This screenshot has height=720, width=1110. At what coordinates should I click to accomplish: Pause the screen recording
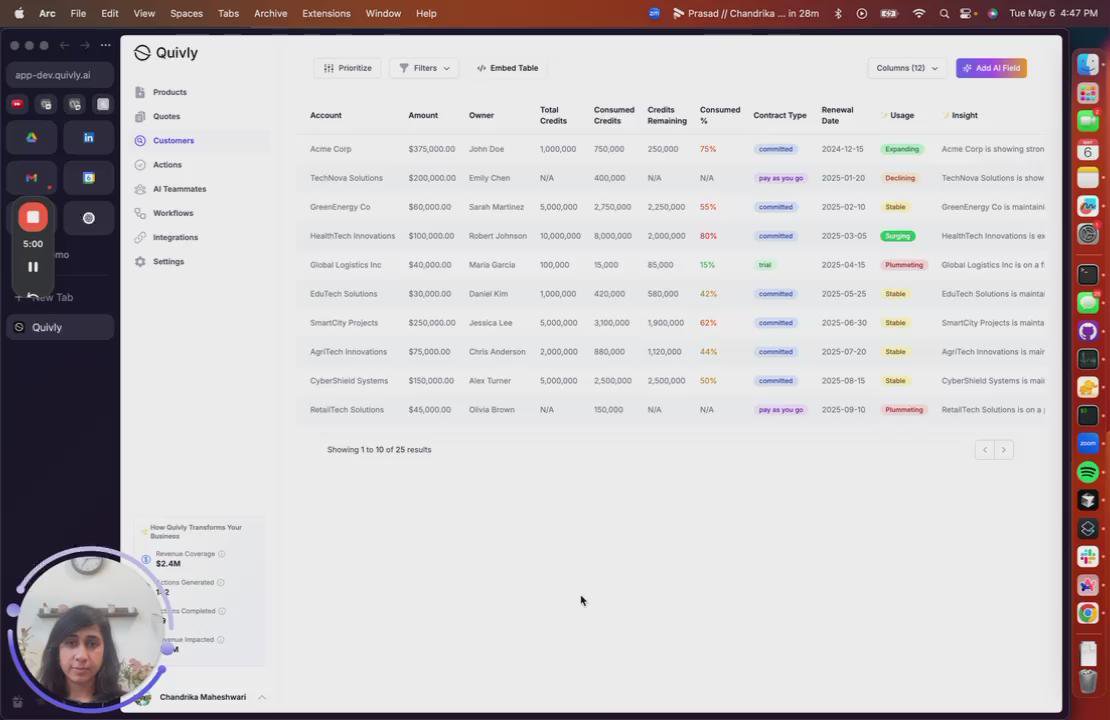click(33, 267)
